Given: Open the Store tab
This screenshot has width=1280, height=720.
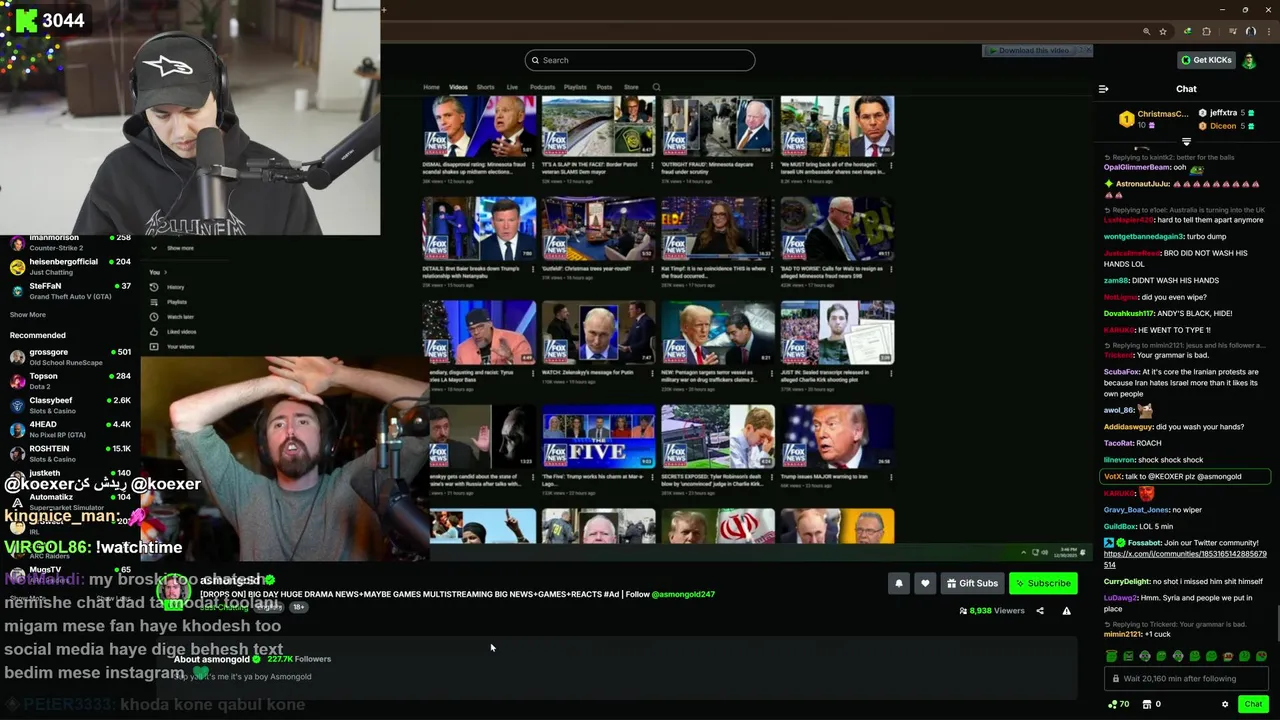Looking at the screenshot, I should point(631,87).
